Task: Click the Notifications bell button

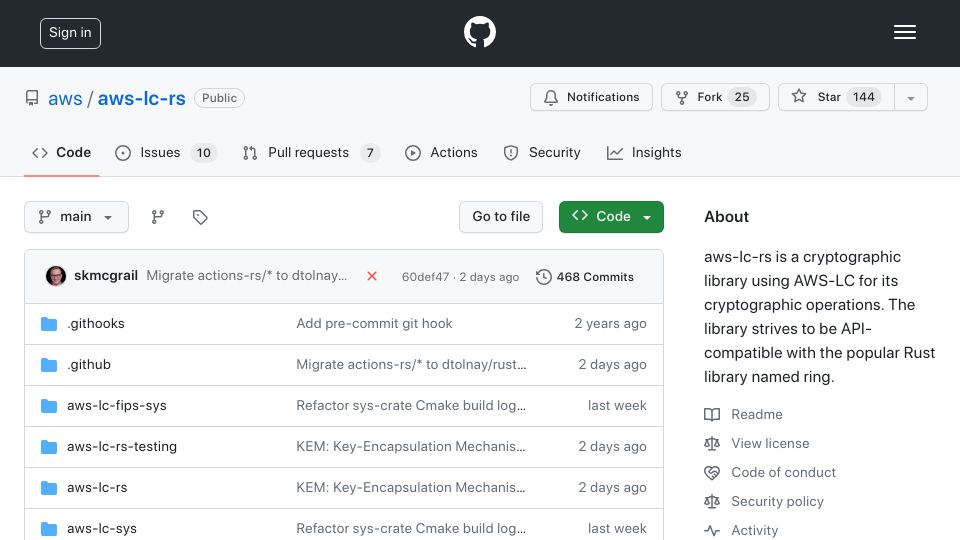Action: coord(591,97)
